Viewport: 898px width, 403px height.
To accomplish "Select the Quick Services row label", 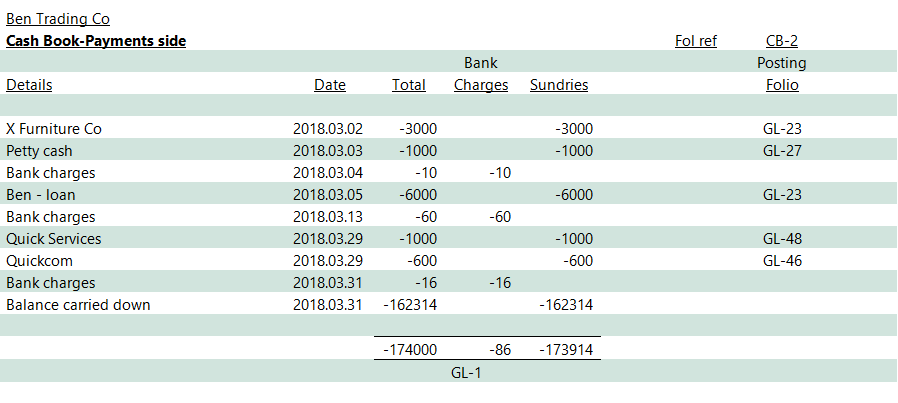I will point(53,239).
